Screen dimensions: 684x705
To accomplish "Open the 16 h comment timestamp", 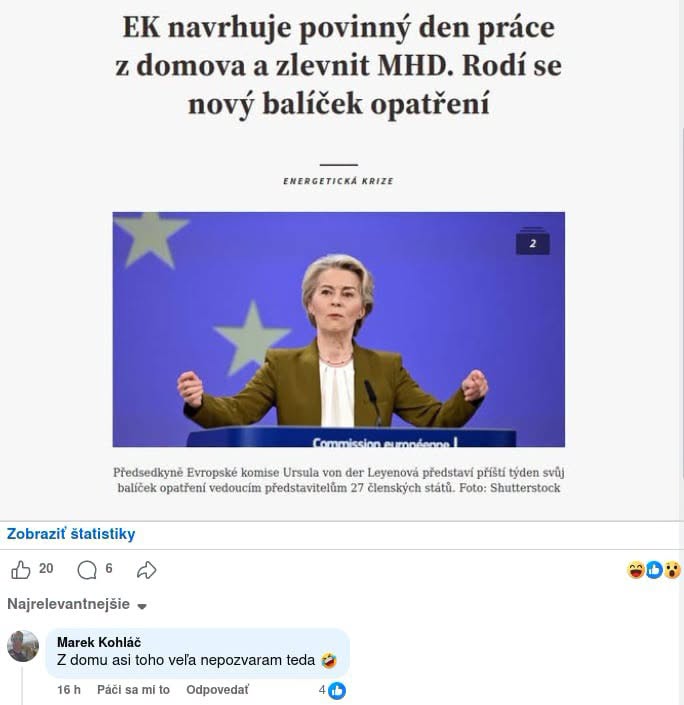I will 69,690.
